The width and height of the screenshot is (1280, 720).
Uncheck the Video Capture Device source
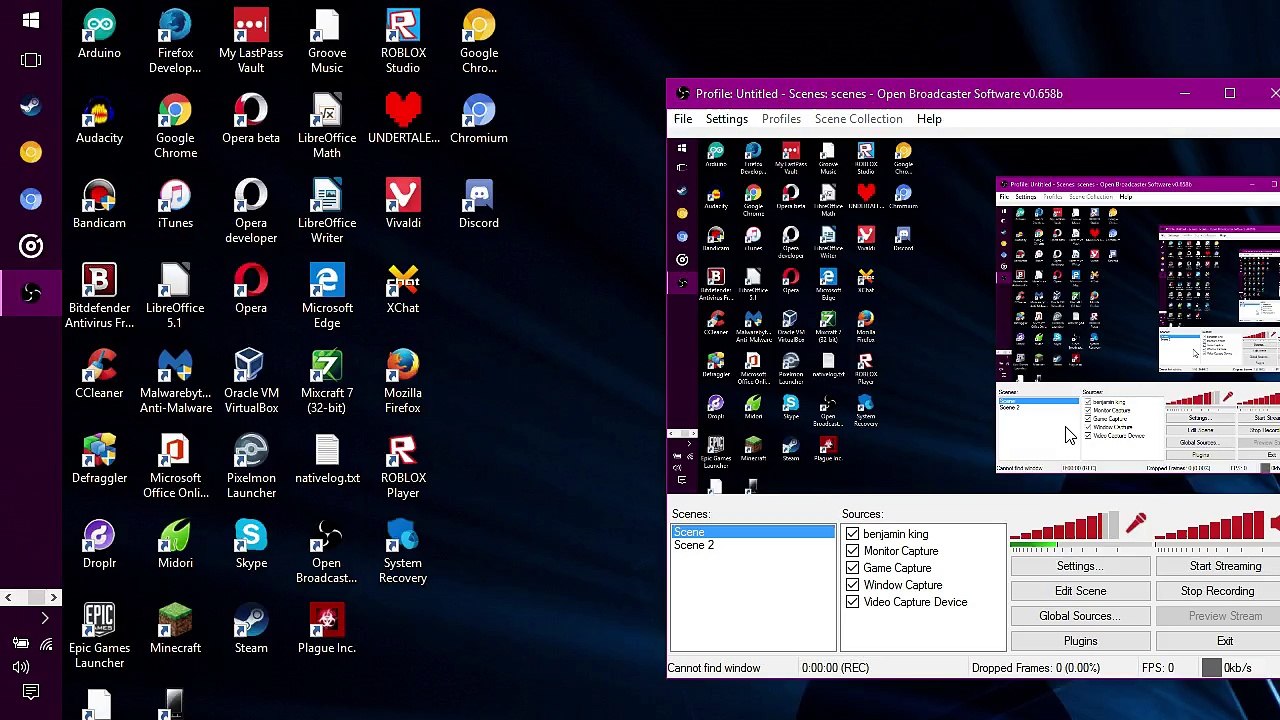pyautogui.click(x=852, y=602)
